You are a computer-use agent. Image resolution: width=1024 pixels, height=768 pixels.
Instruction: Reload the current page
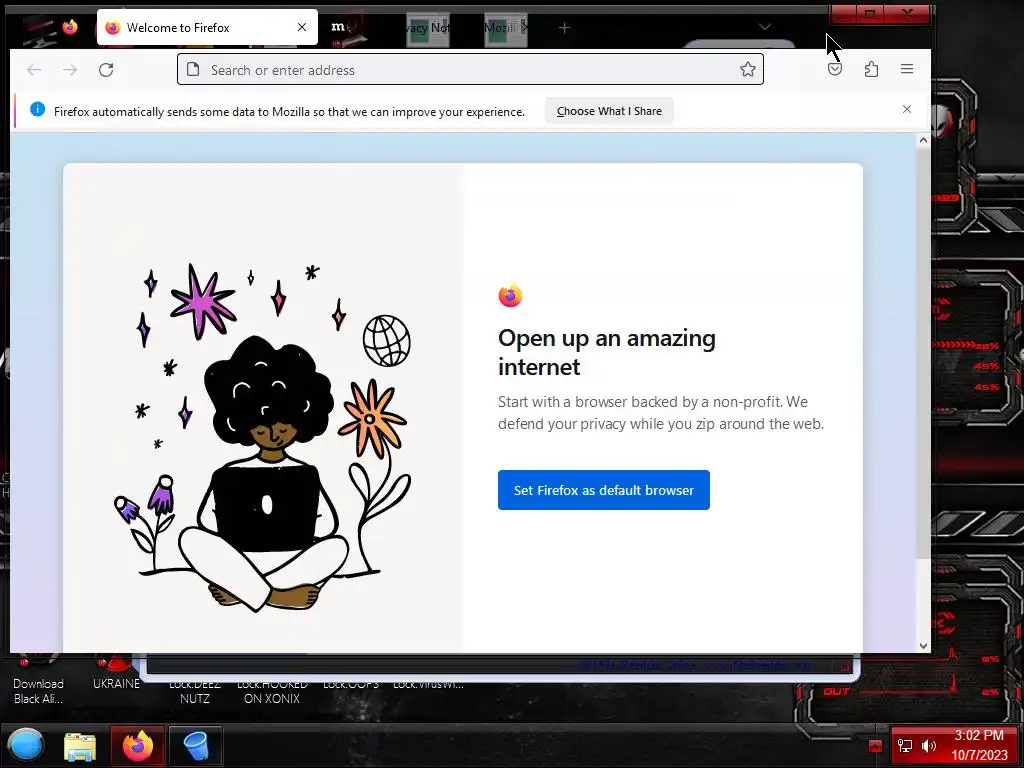pyautogui.click(x=106, y=70)
